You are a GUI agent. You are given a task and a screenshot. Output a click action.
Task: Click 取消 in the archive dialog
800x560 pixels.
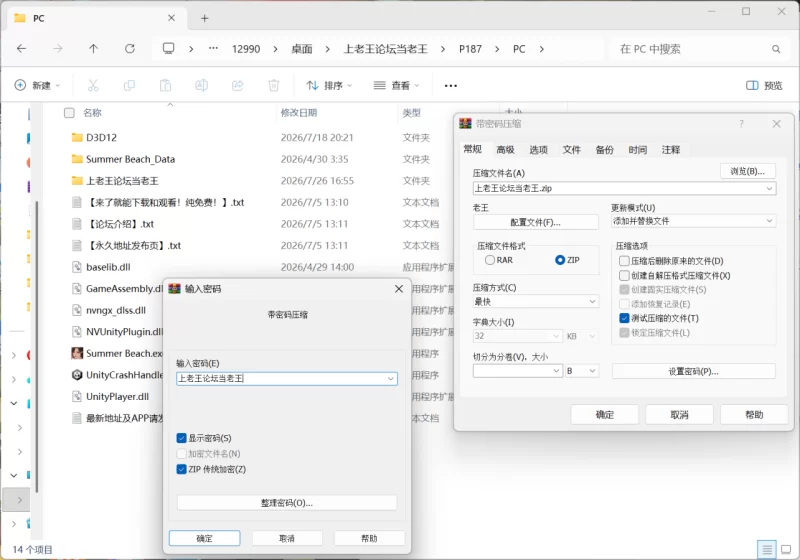(x=680, y=415)
